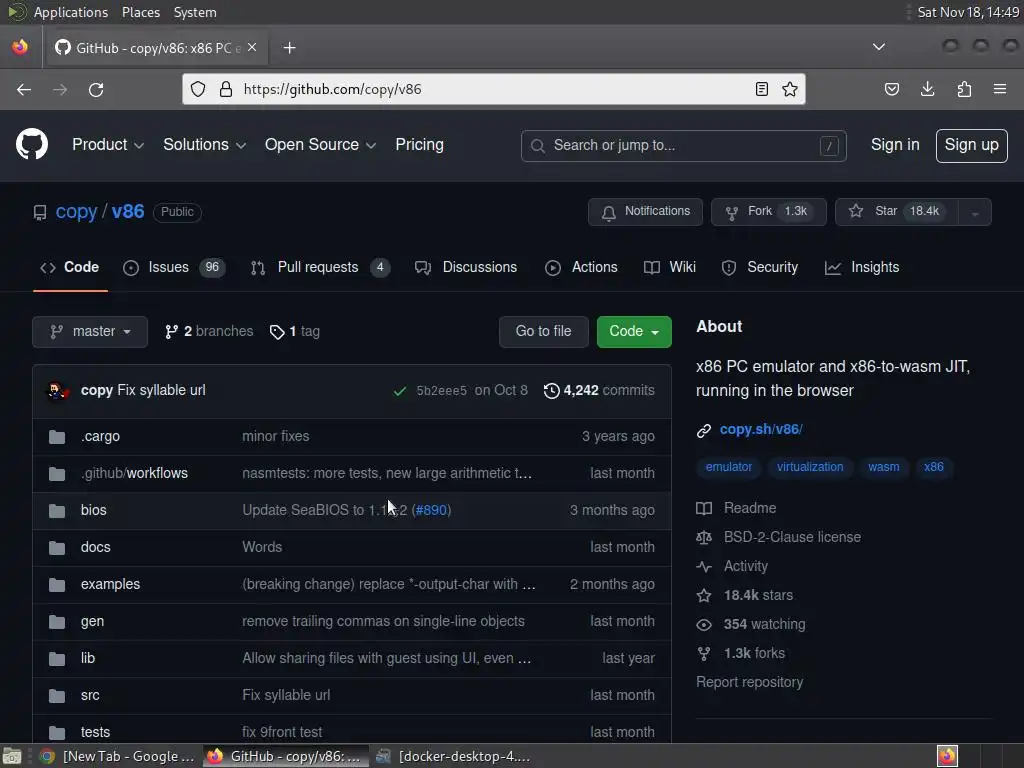Open the examples folder
This screenshot has height=768, width=1024.
click(110, 584)
